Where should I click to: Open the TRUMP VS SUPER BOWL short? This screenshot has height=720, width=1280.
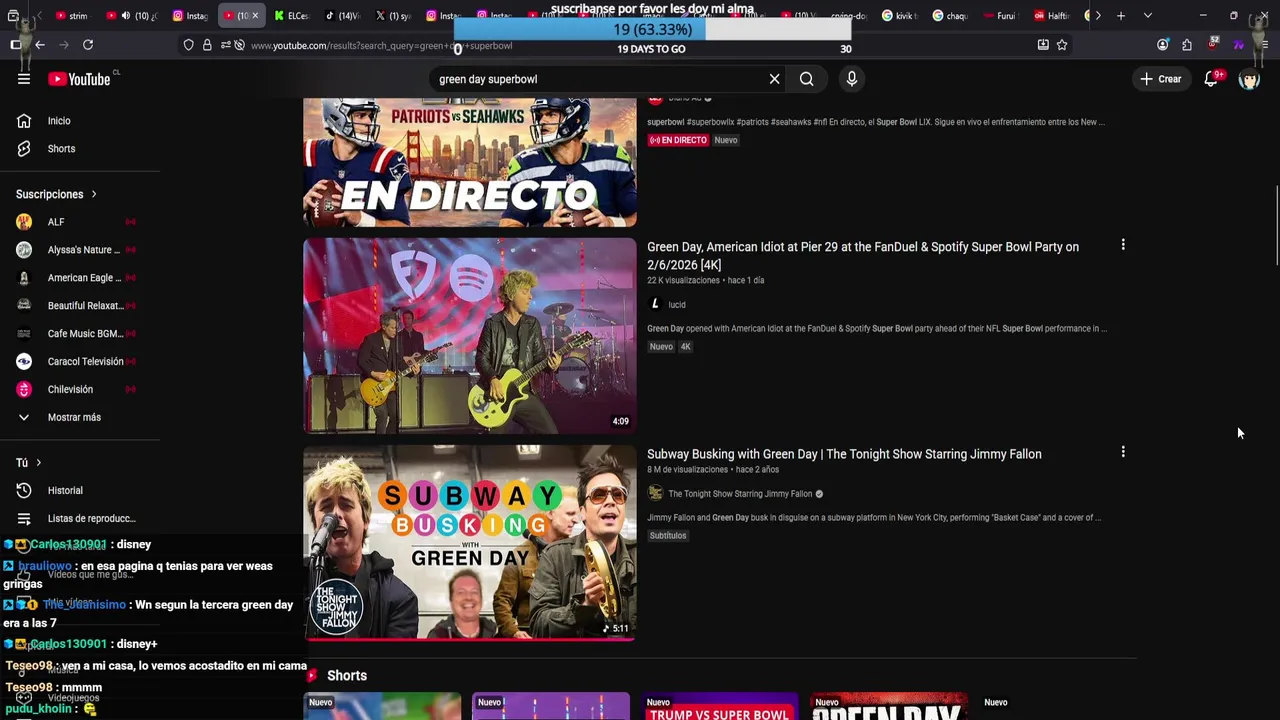click(x=720, y=706)
